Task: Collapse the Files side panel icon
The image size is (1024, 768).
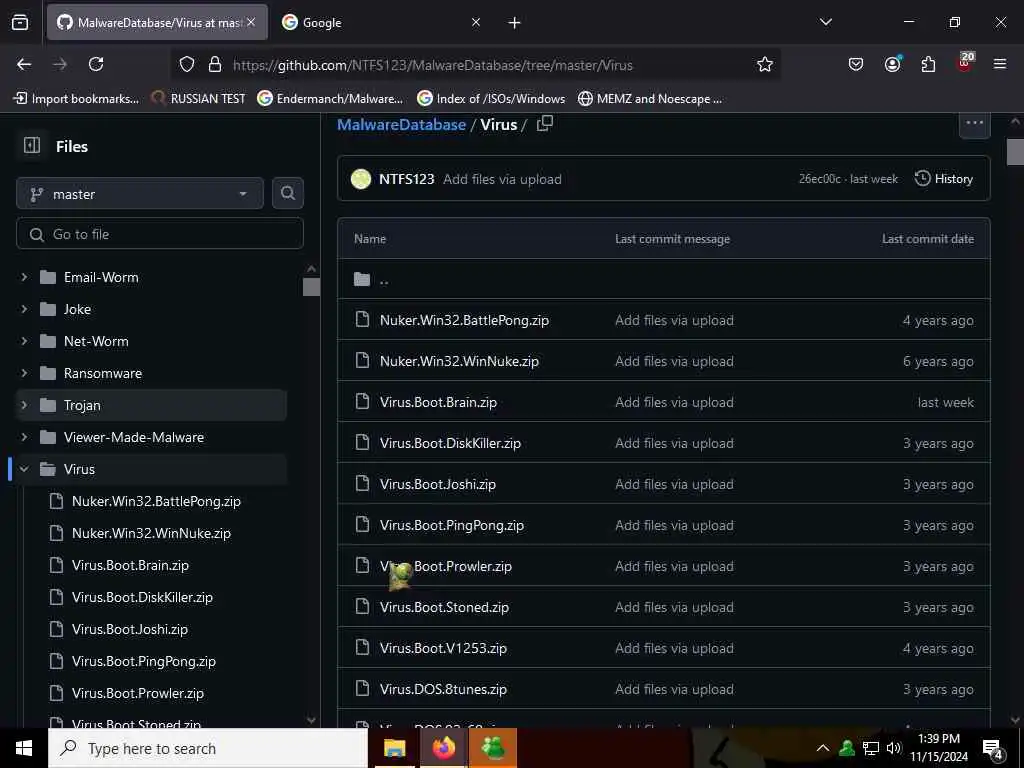Action: [x=31, y=145]
